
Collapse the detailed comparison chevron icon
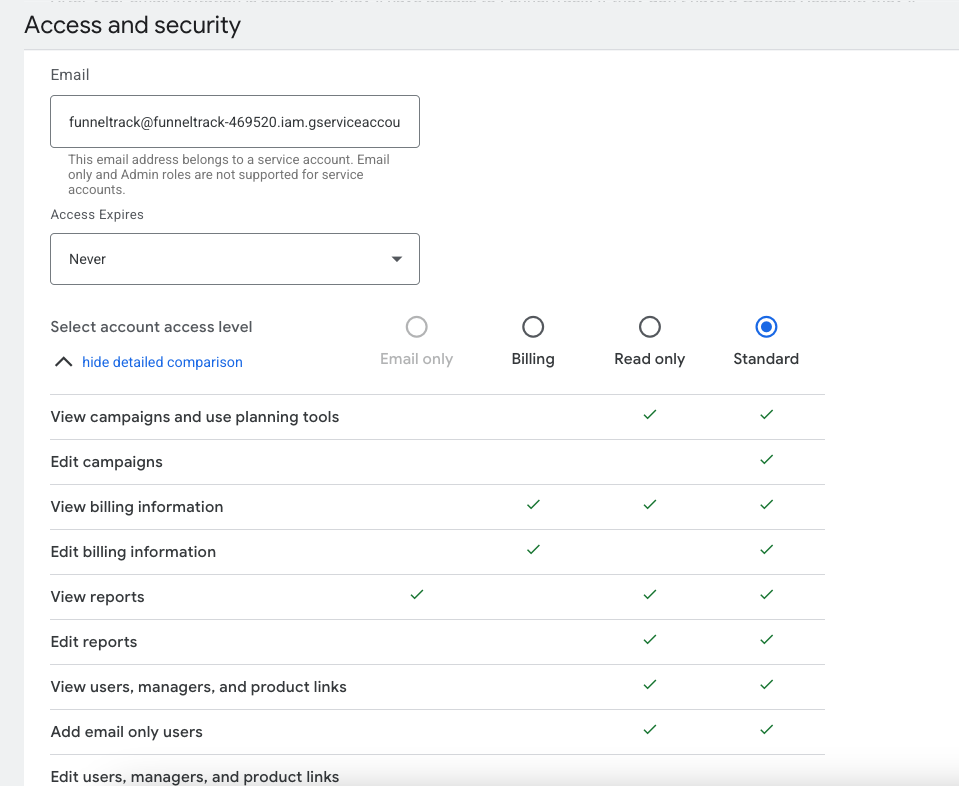click(64, 362)
